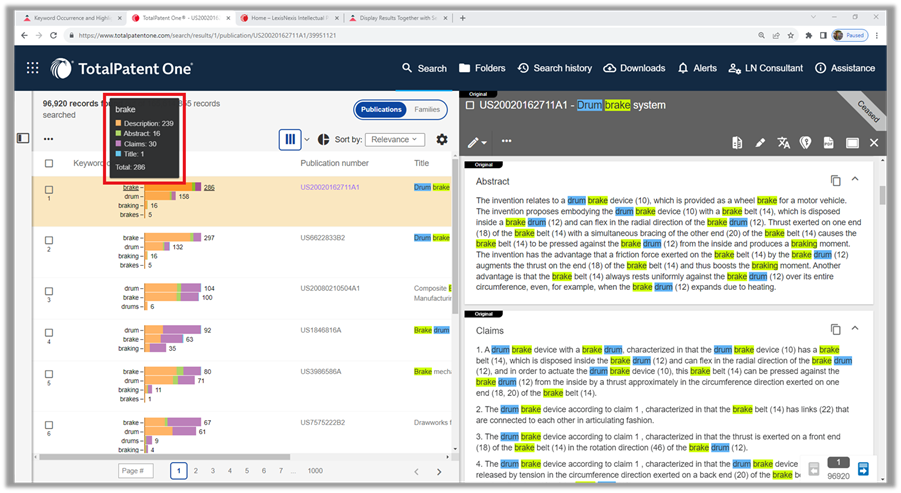Open results settings gear
This screenshot has height=493, width=901.
click(441, 139)
